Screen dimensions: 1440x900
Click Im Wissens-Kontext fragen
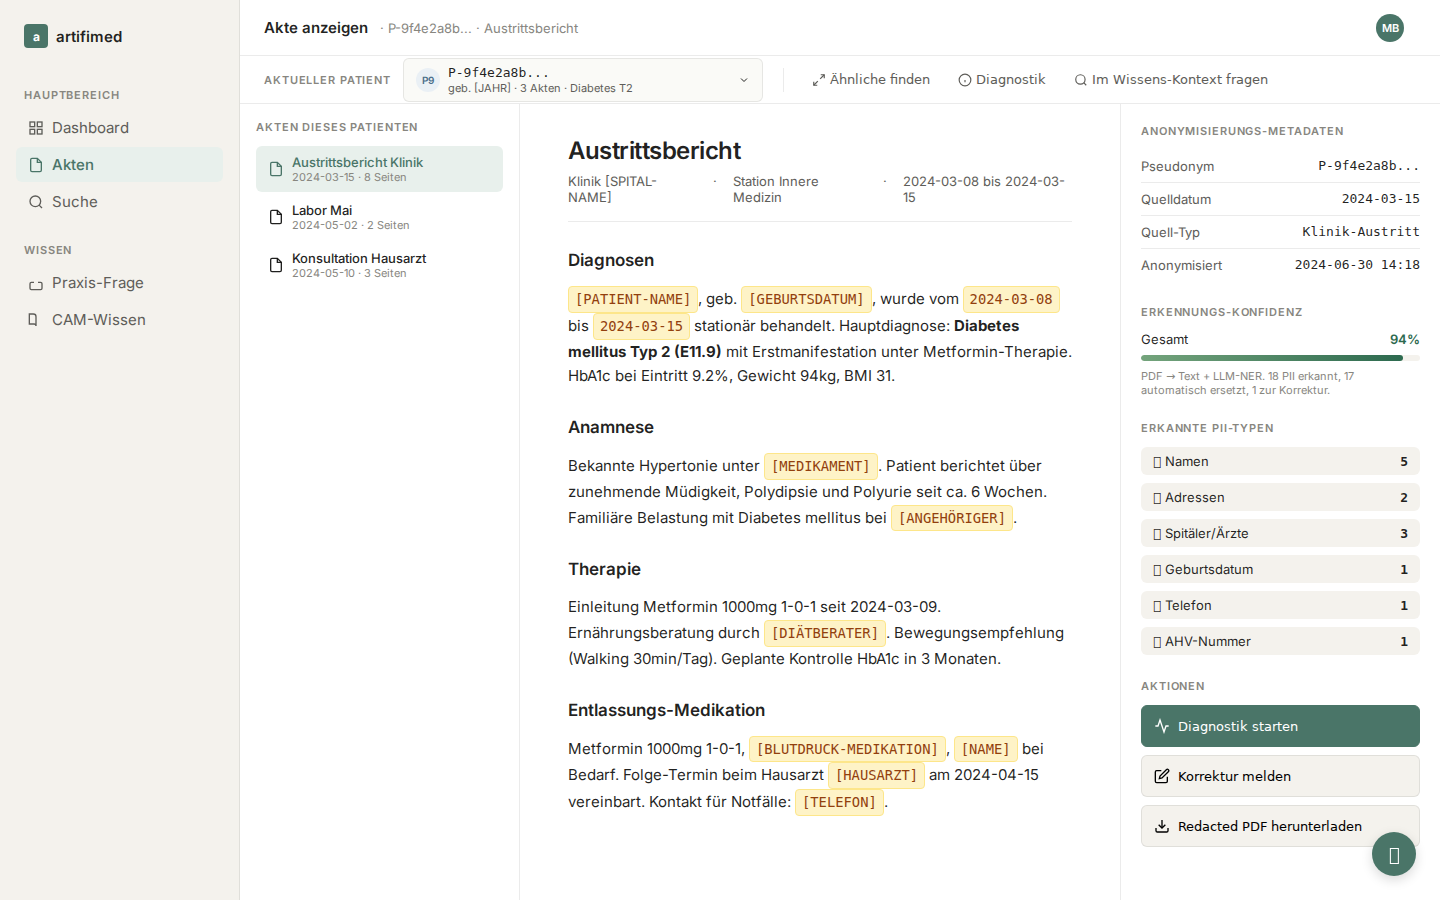1171,80
